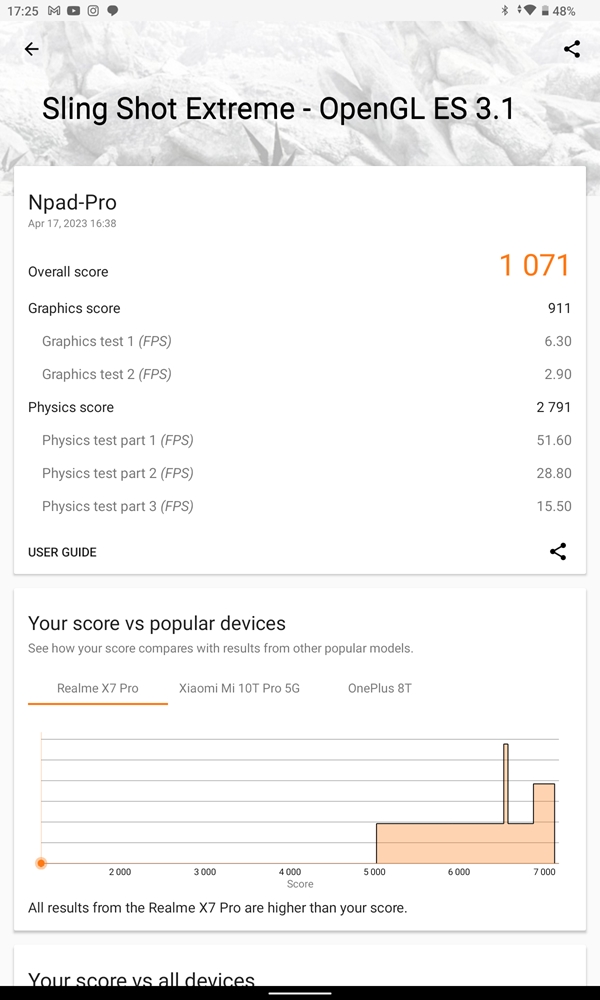Open the YouTube notification icon in status bar
The width and height of the screenshot is (600, 1000).
point(73,11)
